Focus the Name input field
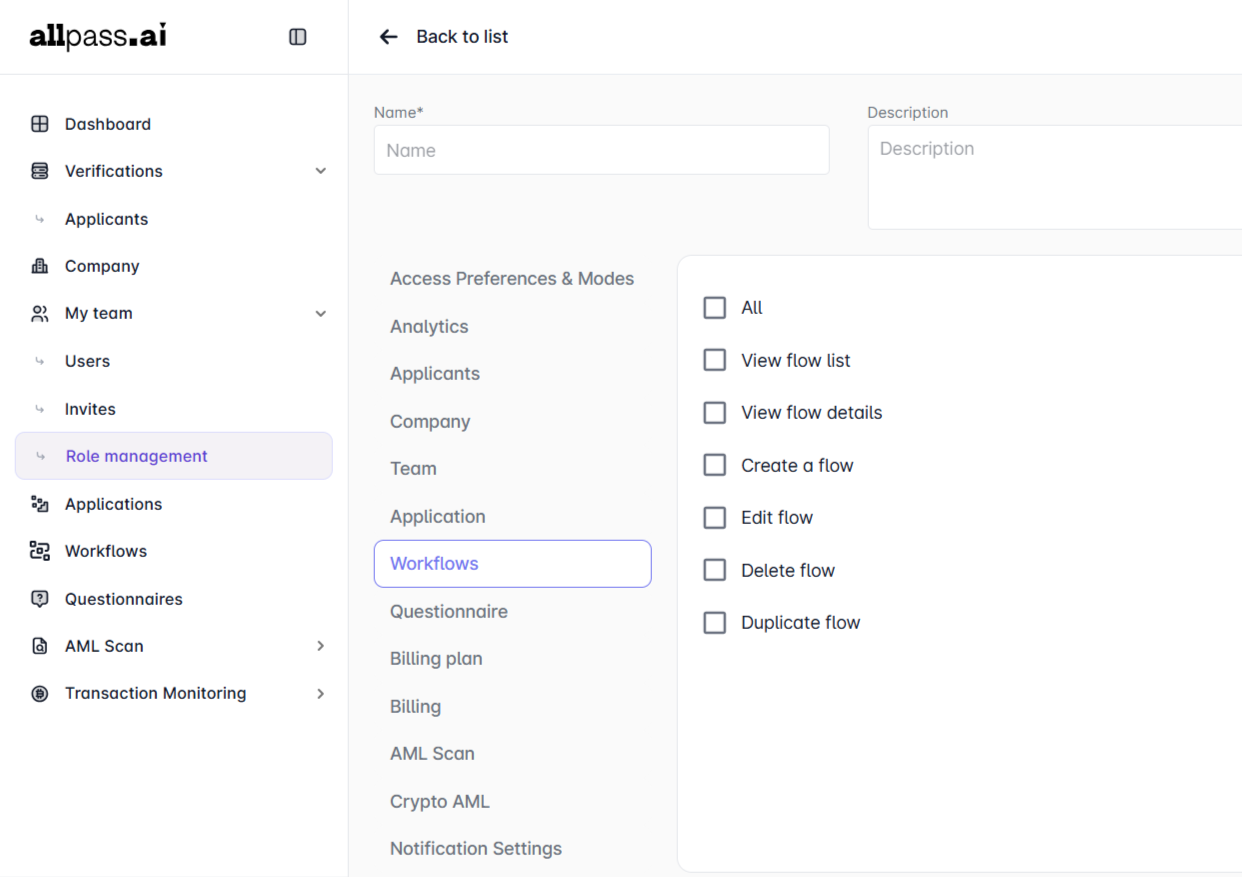 pyautogui.click(x=601, y=151)
